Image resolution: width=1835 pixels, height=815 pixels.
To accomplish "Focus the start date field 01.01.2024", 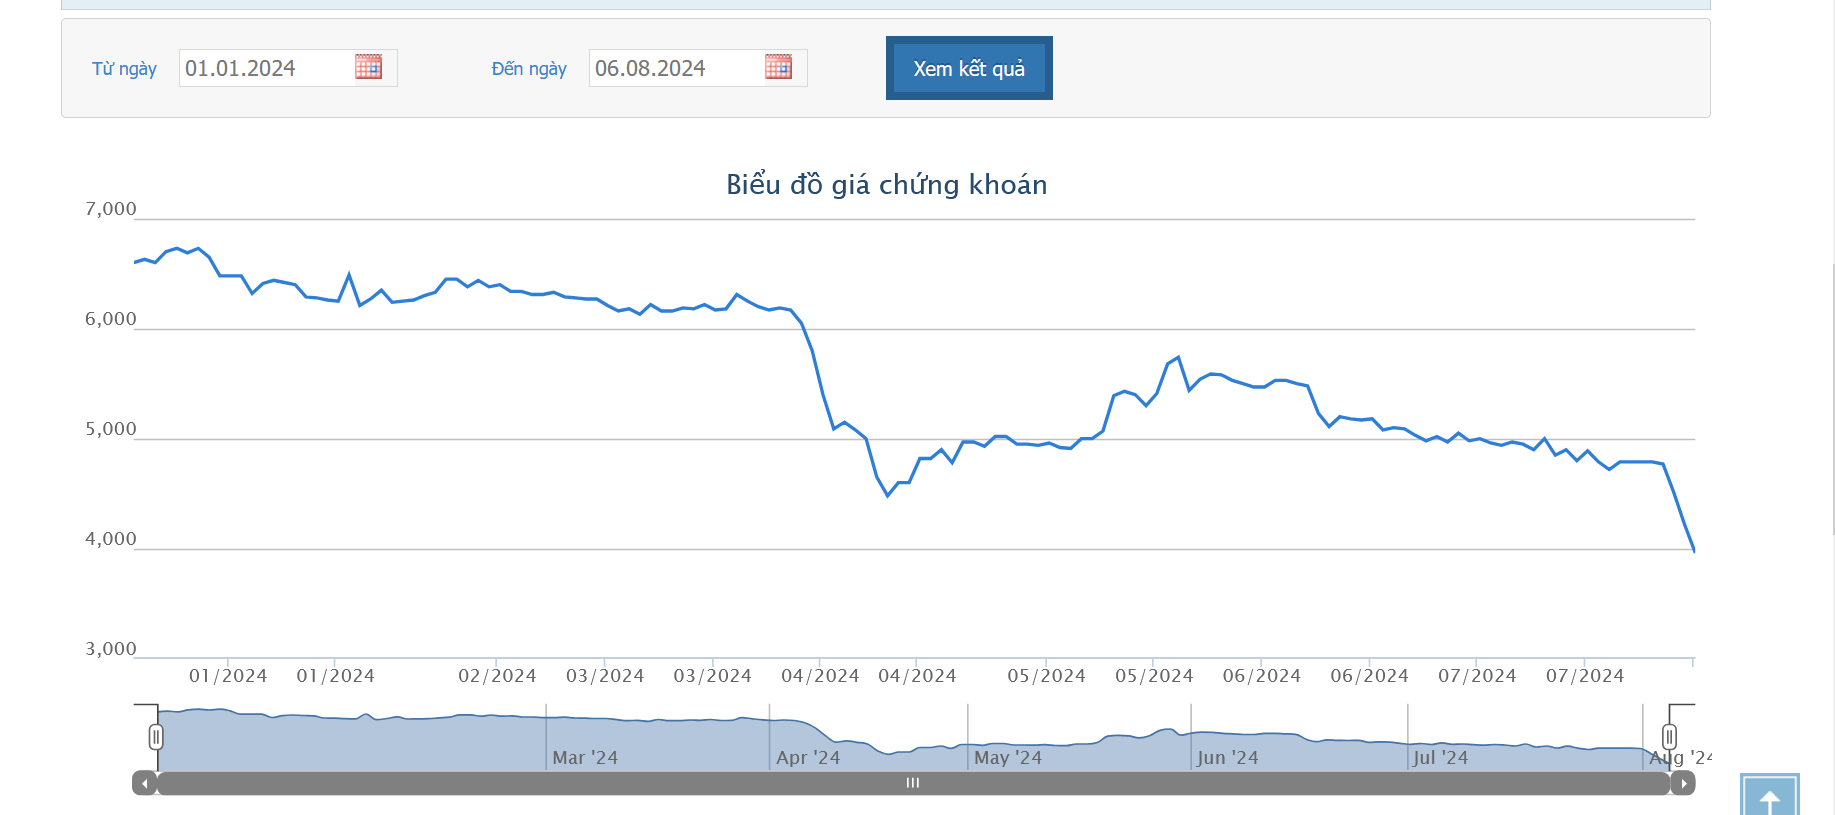I will [x=265, y=68].
